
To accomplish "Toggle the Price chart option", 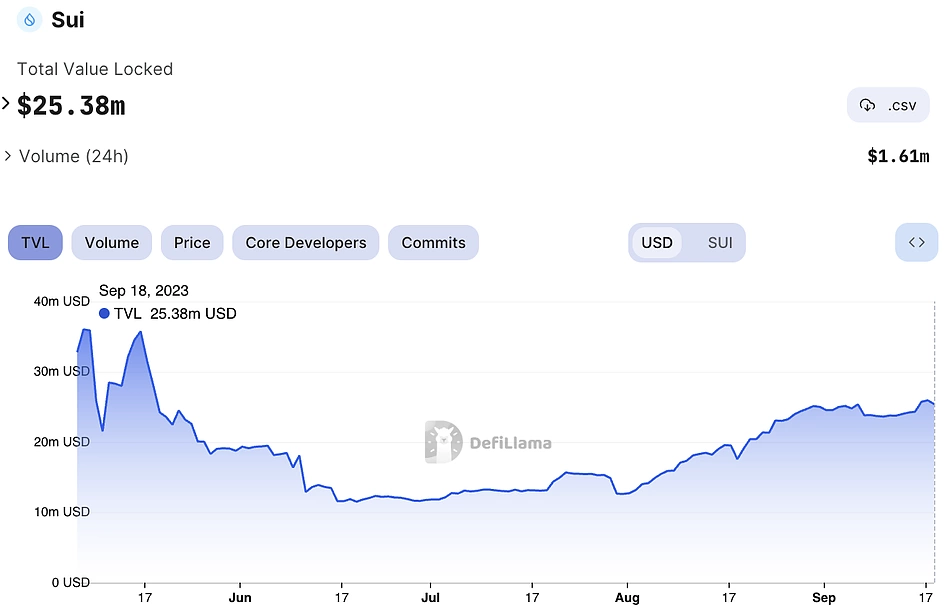I will click(x=192, y=242).
